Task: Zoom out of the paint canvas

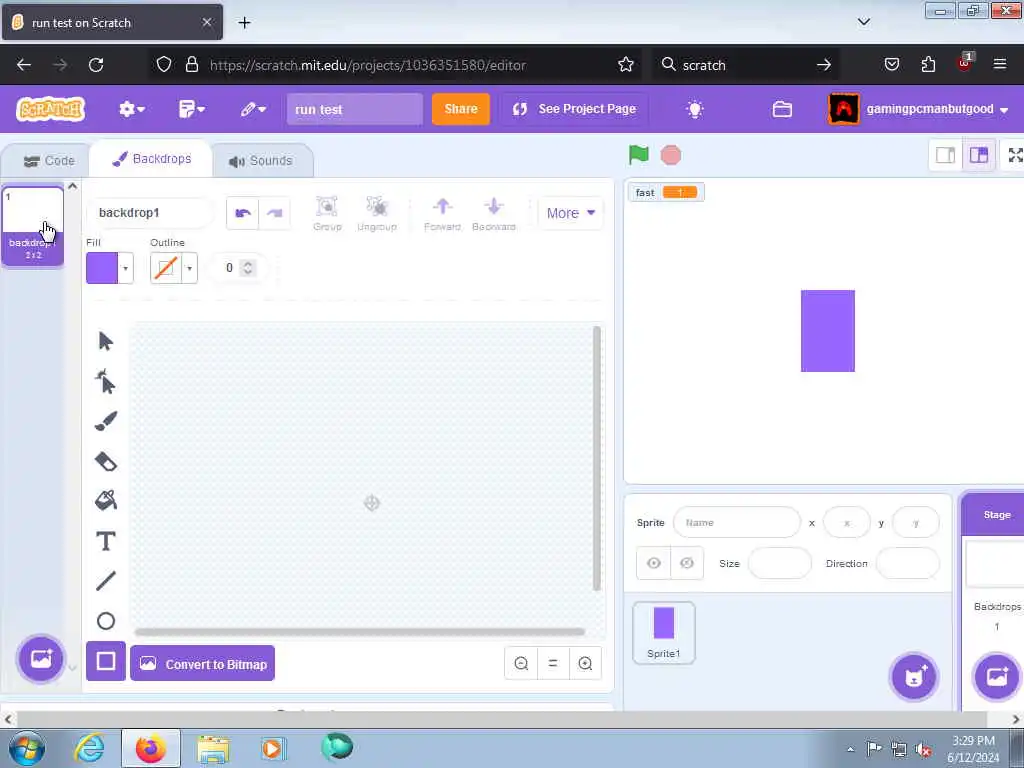Action: click(x=521, y=664)
